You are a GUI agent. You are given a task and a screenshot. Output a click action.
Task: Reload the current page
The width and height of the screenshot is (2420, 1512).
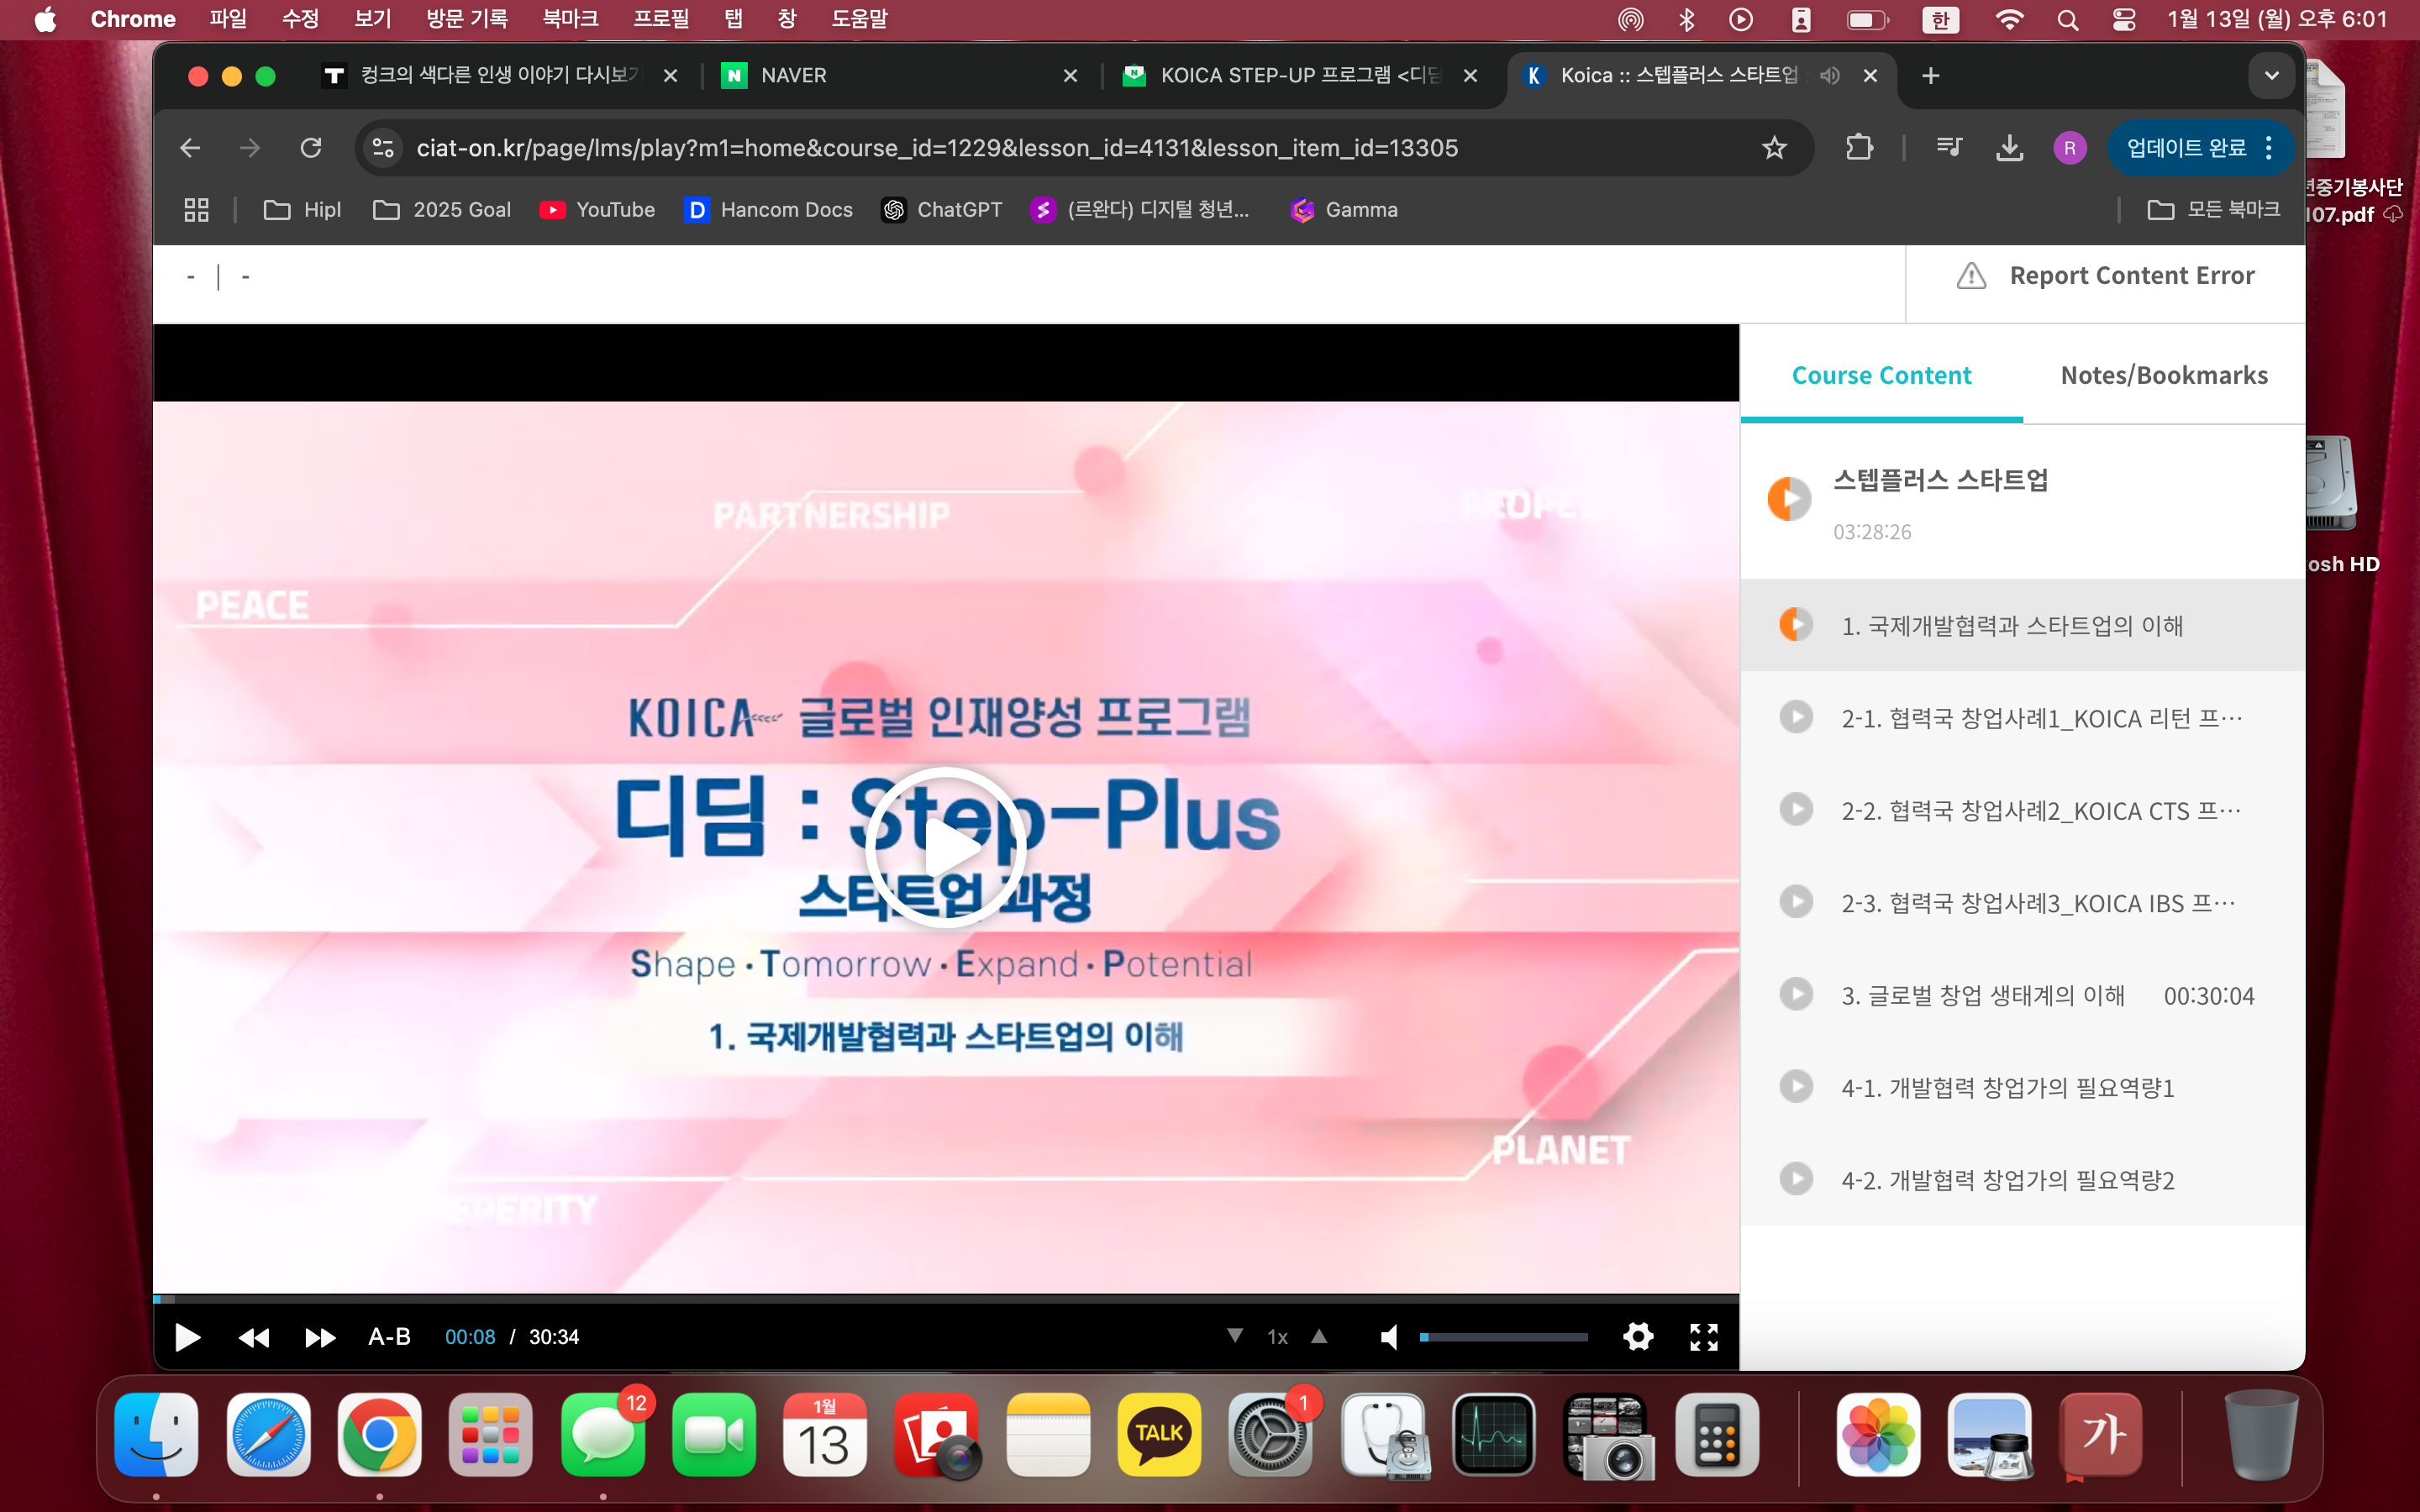click(x=311, y=148)
